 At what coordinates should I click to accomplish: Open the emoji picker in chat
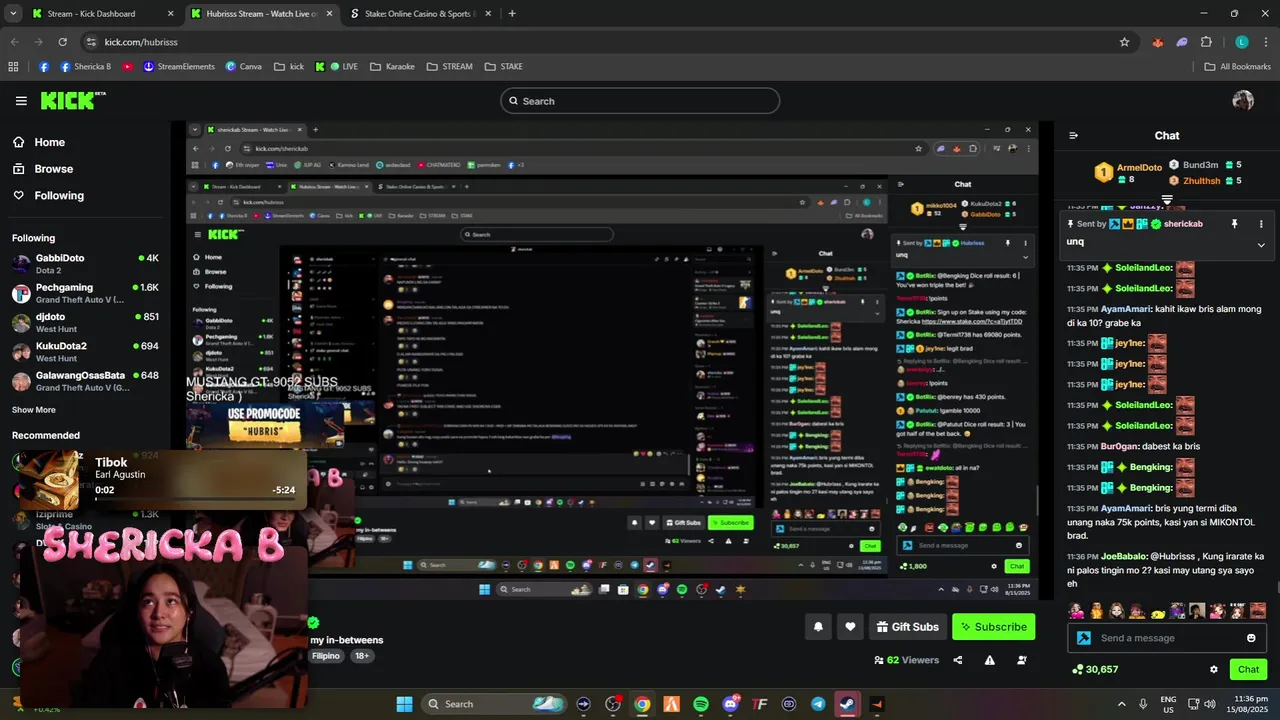(1251, 638)
